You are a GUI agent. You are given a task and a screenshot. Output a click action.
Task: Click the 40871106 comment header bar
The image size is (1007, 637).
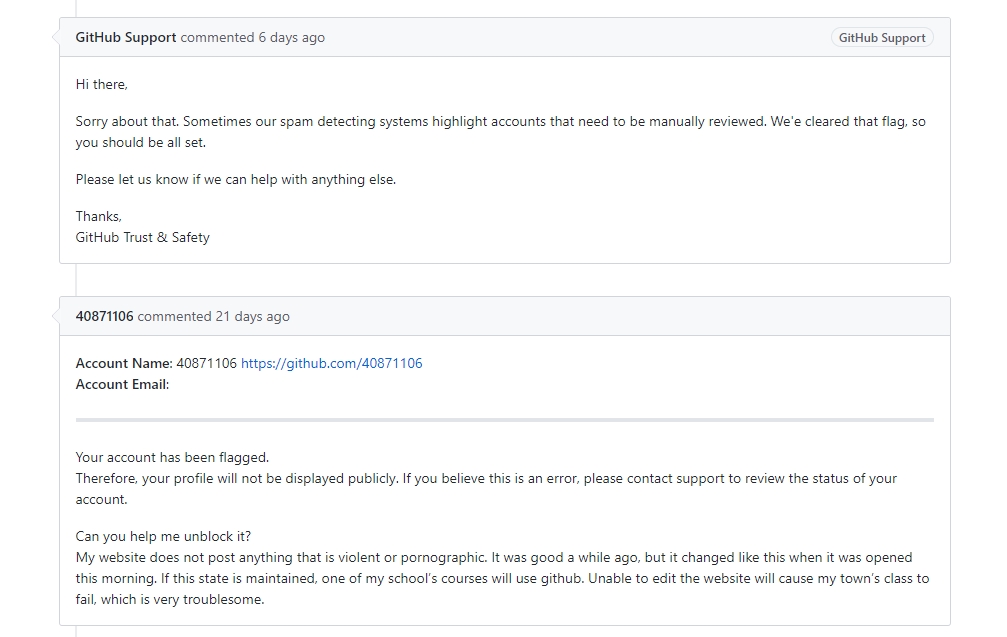coord(505,316)
